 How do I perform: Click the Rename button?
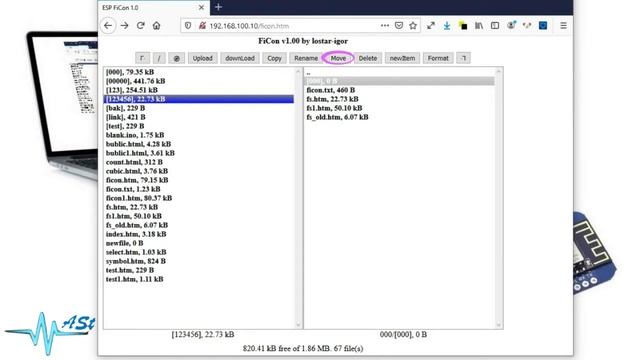[306, 58]
